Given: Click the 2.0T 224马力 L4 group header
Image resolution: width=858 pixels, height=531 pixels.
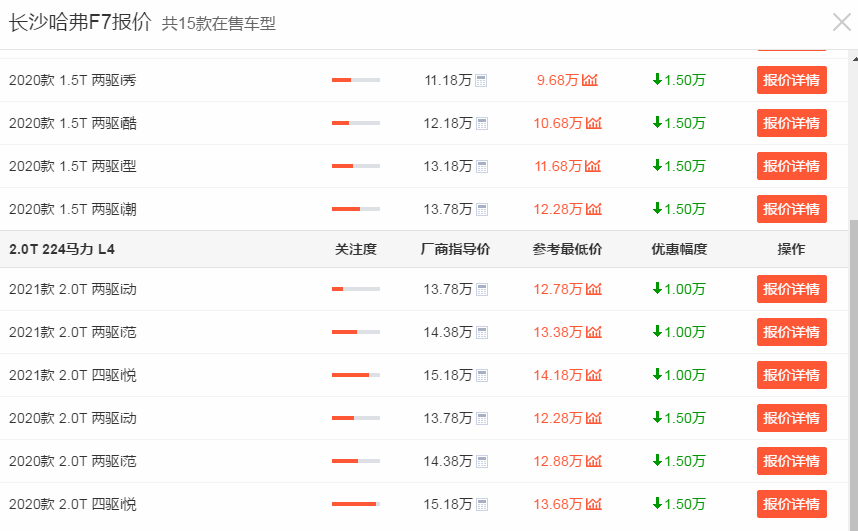Looking at the screenshot, I should (x=62, y=250).
